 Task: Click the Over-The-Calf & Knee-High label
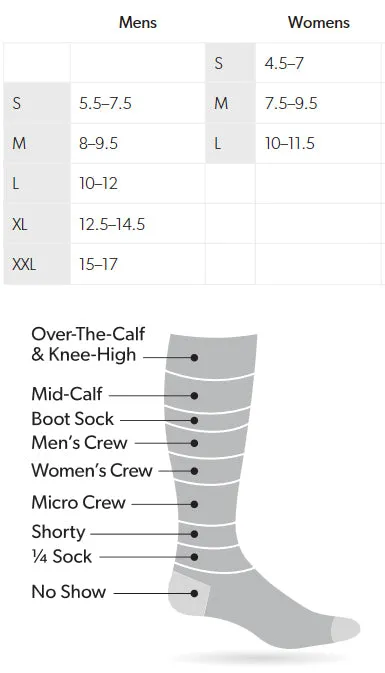coord(88,345)
